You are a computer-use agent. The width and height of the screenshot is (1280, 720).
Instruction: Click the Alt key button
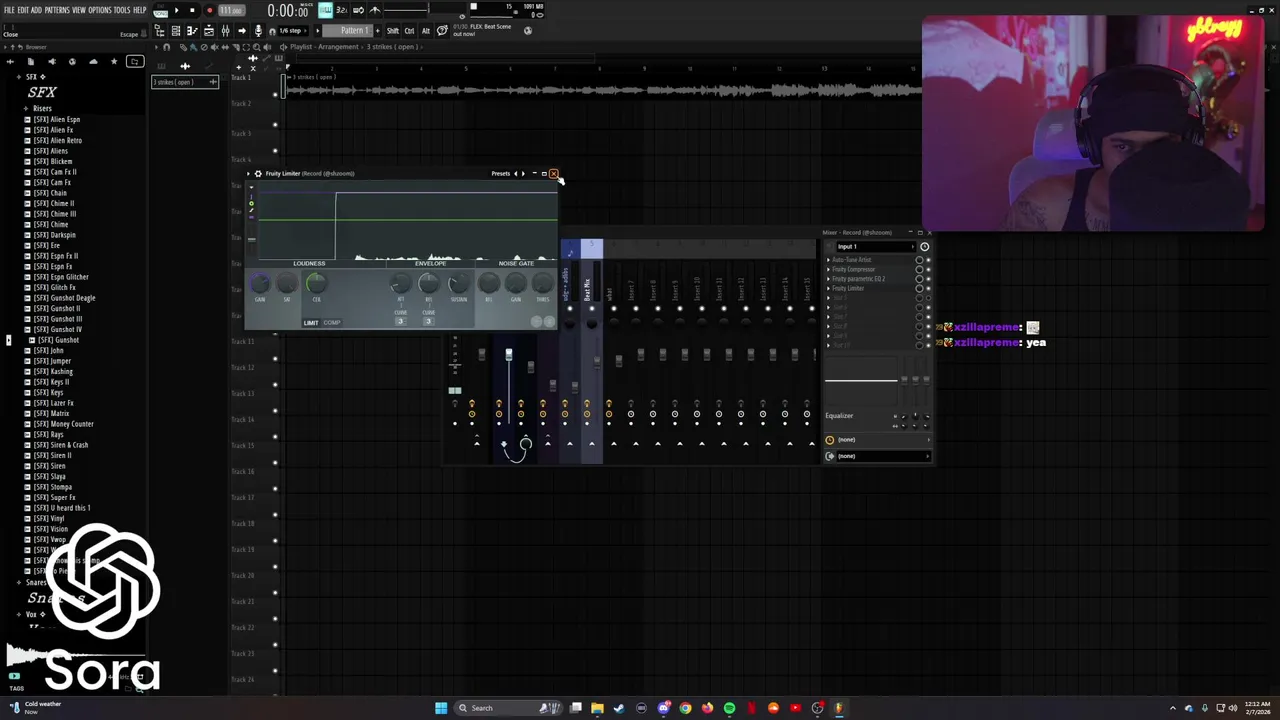(426, 31)
